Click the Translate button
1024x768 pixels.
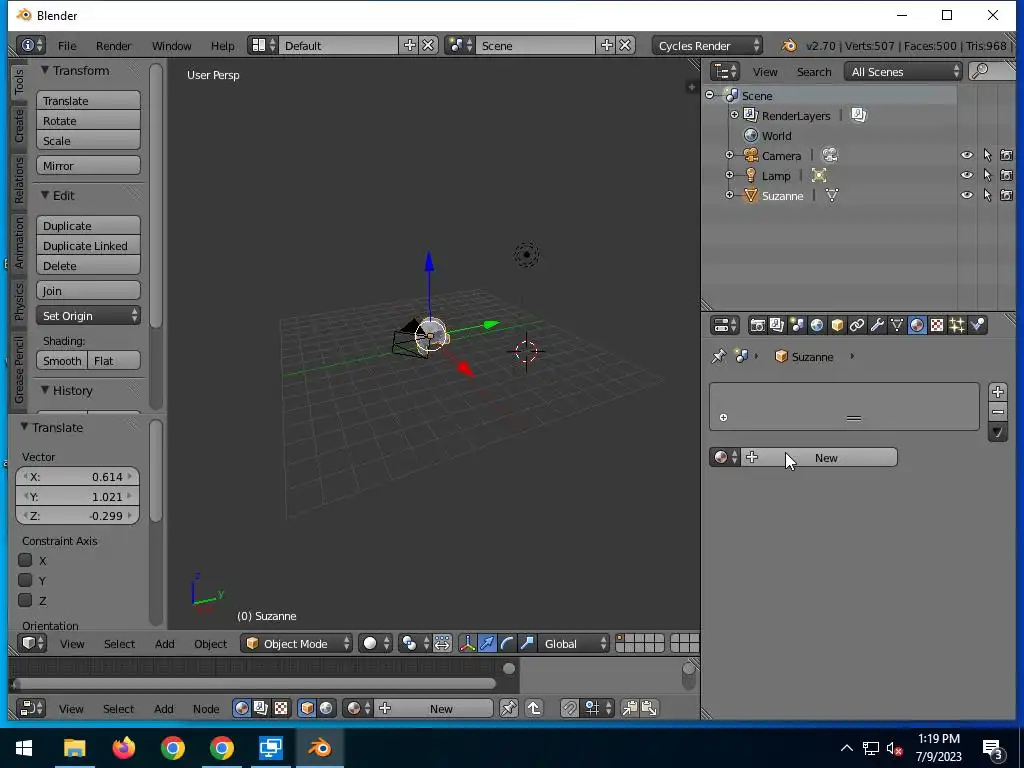point(88,101)
